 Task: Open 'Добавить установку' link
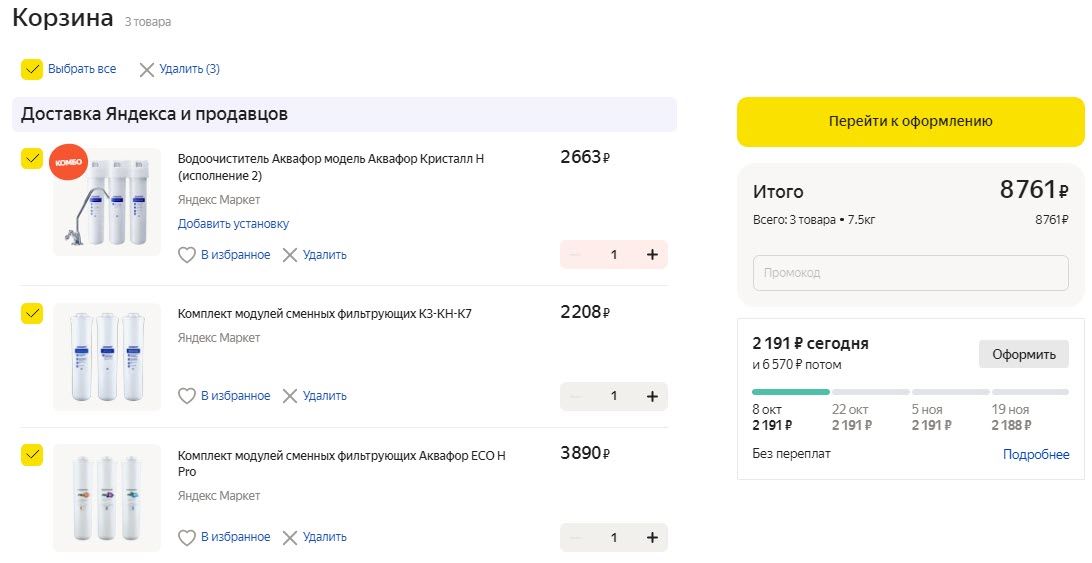[x=233, y=224]
